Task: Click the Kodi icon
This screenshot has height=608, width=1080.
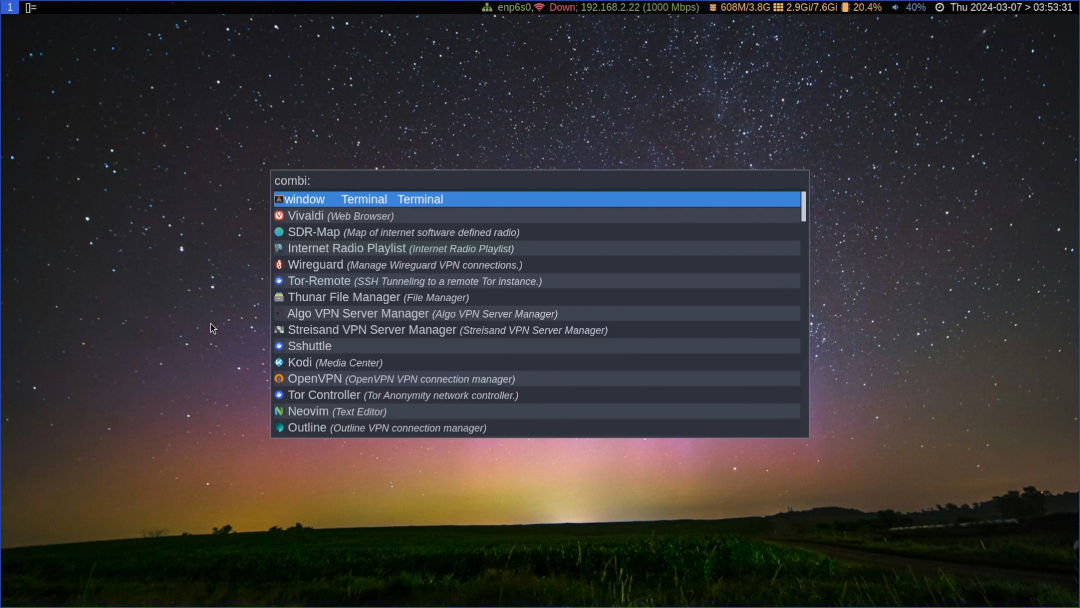Action: click(x=279, y=362)
